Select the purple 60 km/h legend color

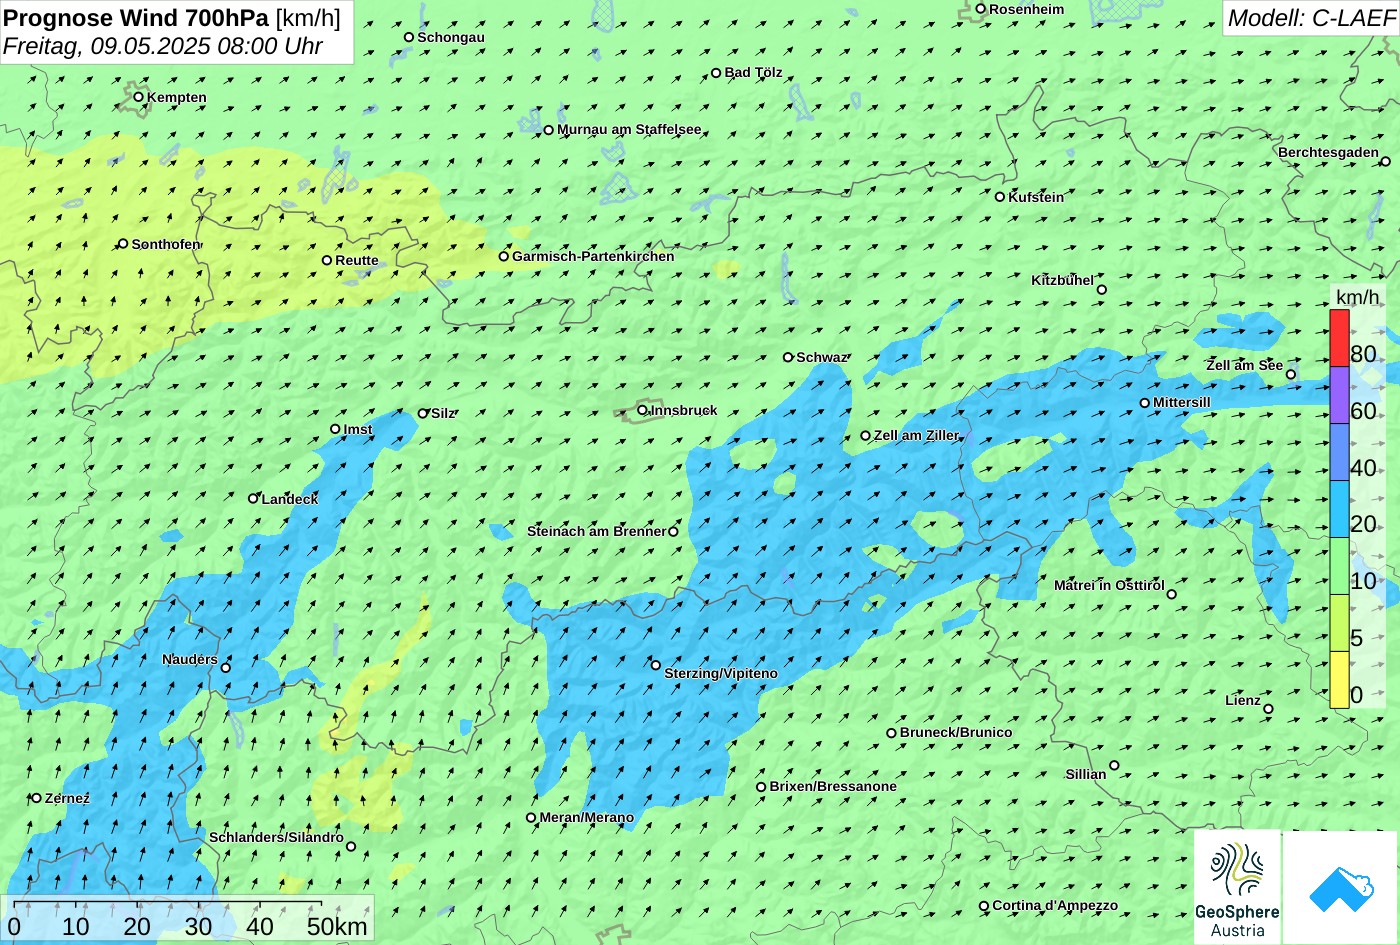[x=1339, y=395]
